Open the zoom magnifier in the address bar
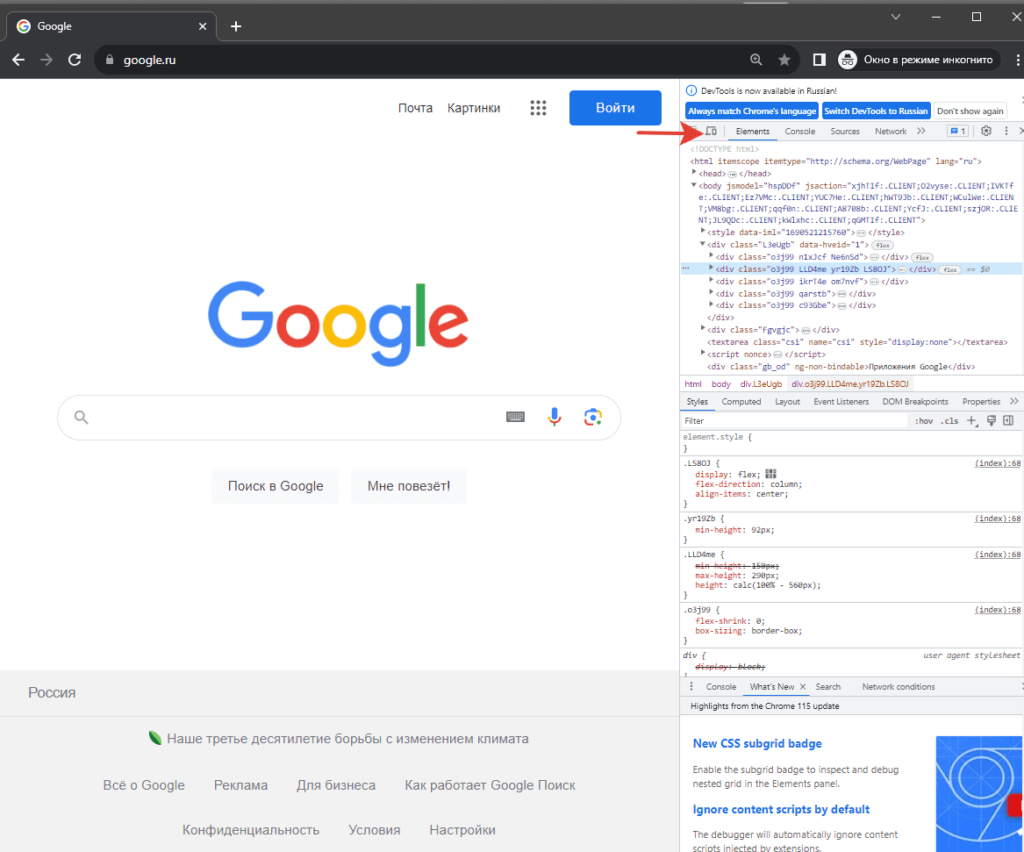Viewport: 1024px width, 852px height. coord(756,60)
